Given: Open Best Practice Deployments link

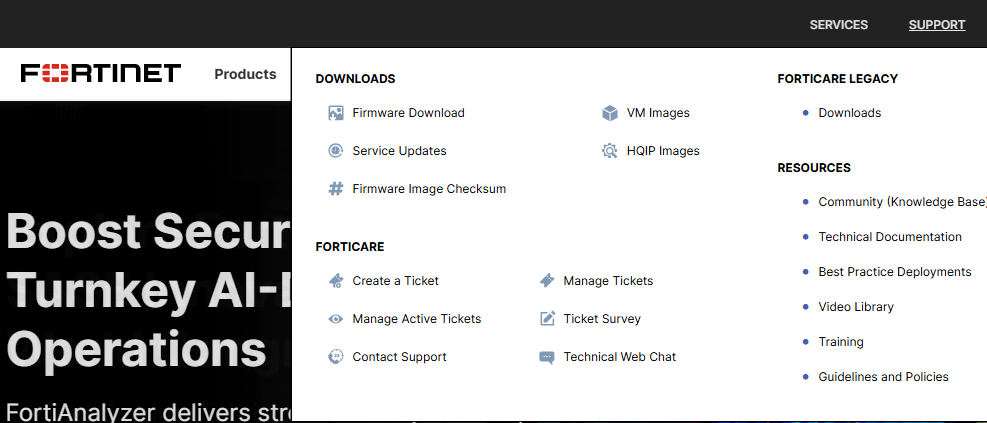Looking at the screenshot, I should point(894,272).
